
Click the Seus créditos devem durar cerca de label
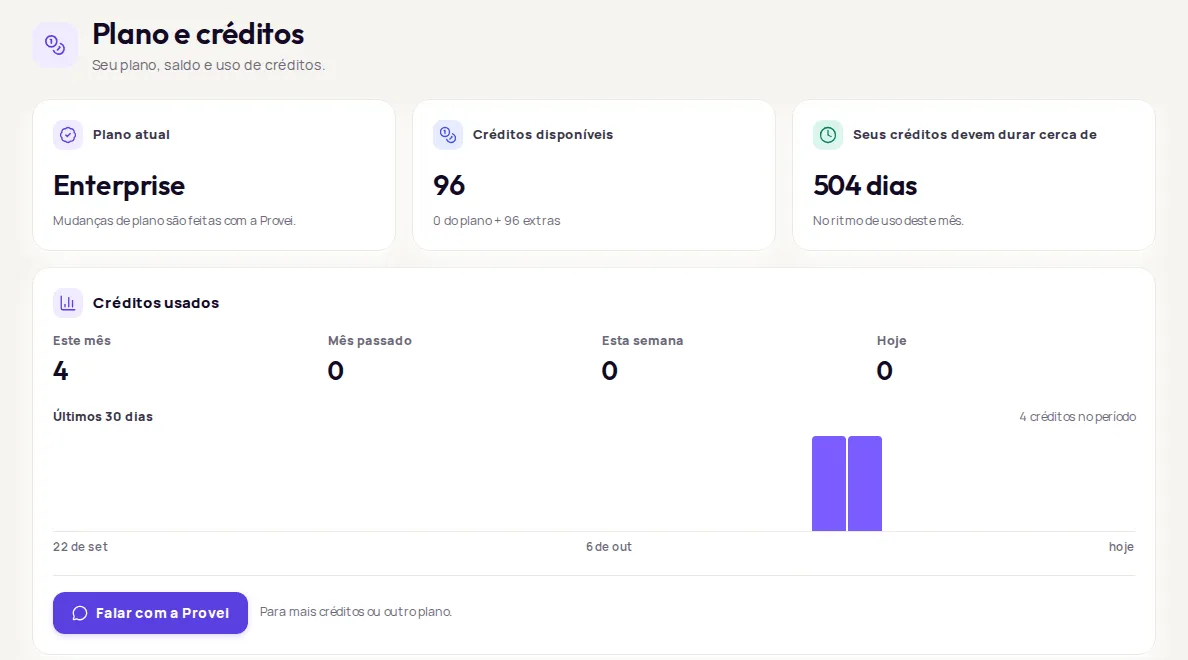pos(974,135)
